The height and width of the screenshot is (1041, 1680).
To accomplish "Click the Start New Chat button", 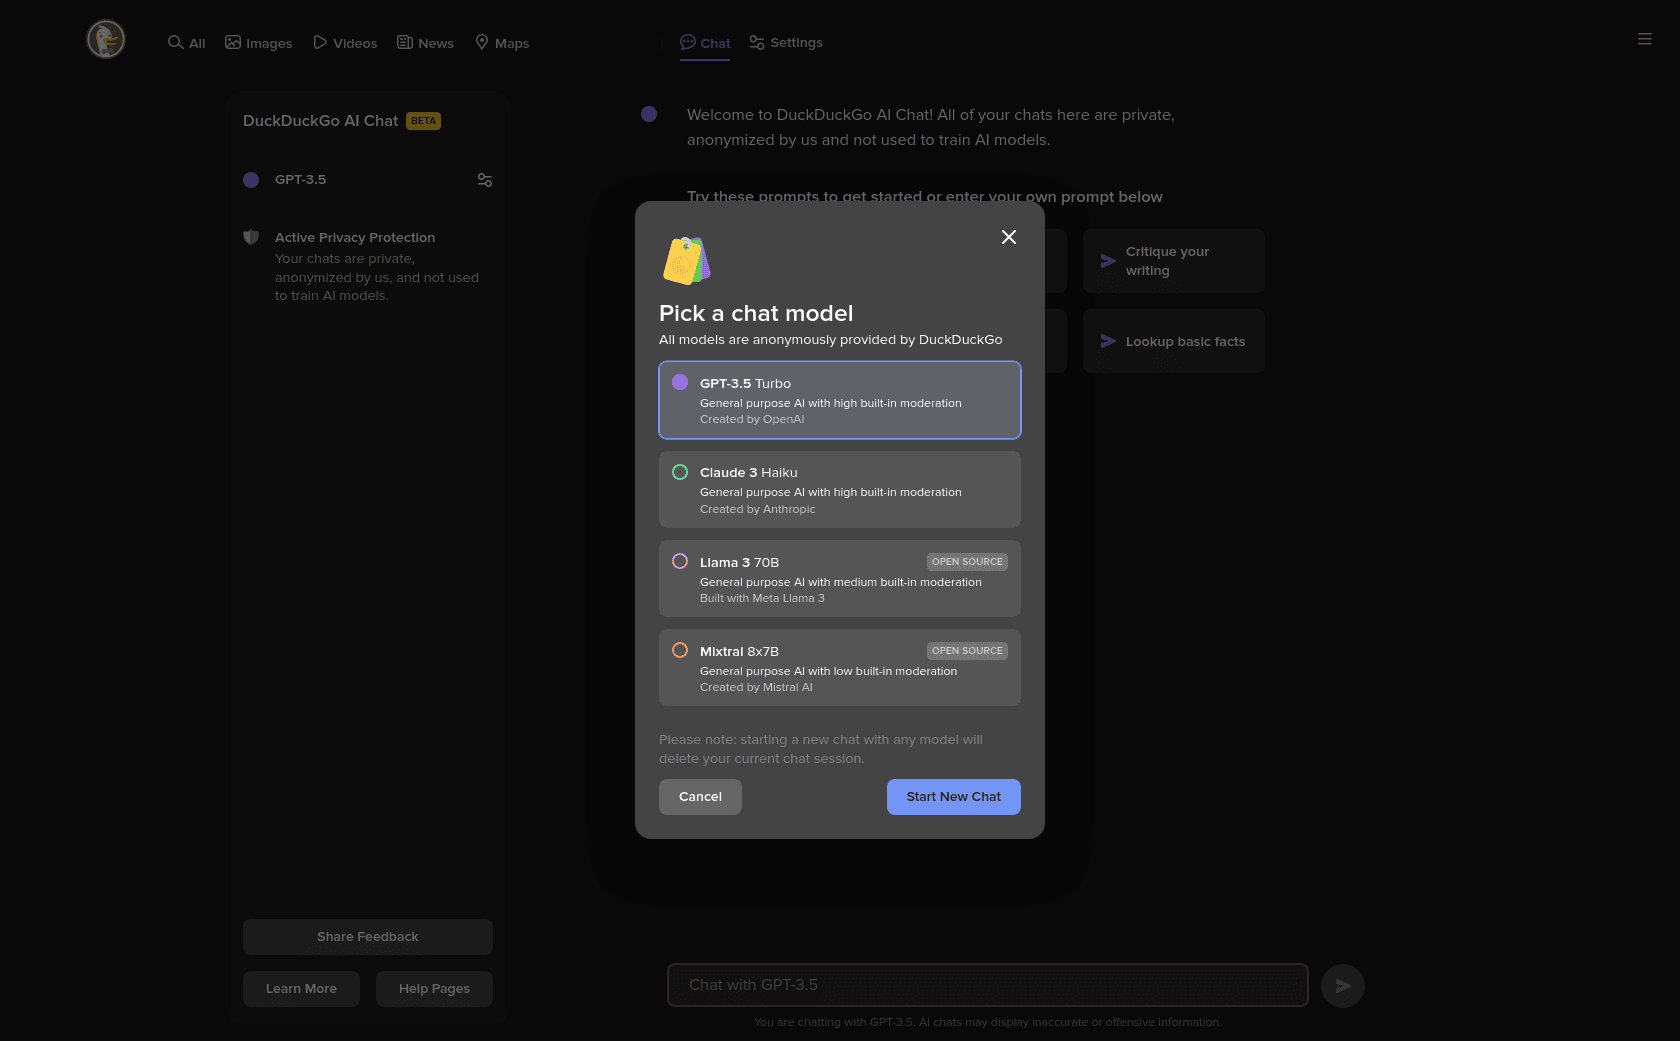I will click(x=954, y=797).
